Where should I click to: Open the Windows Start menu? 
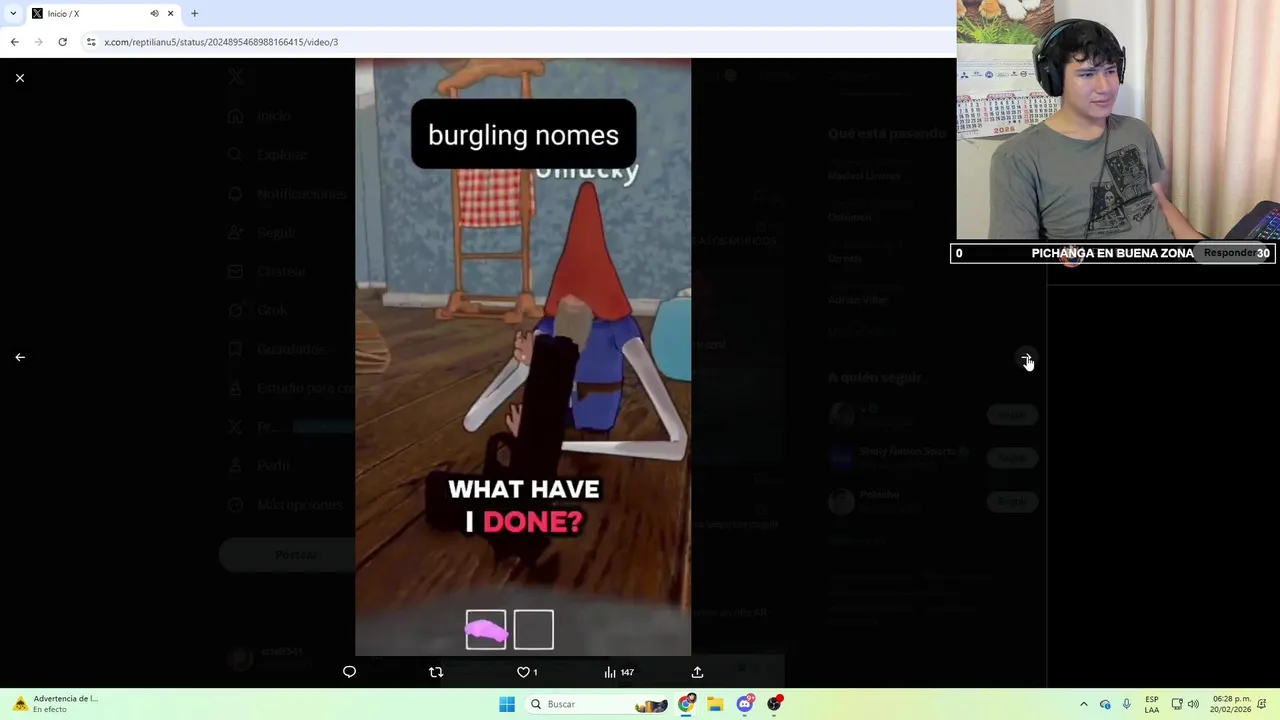pyautogui.click(x=507, y=704)
